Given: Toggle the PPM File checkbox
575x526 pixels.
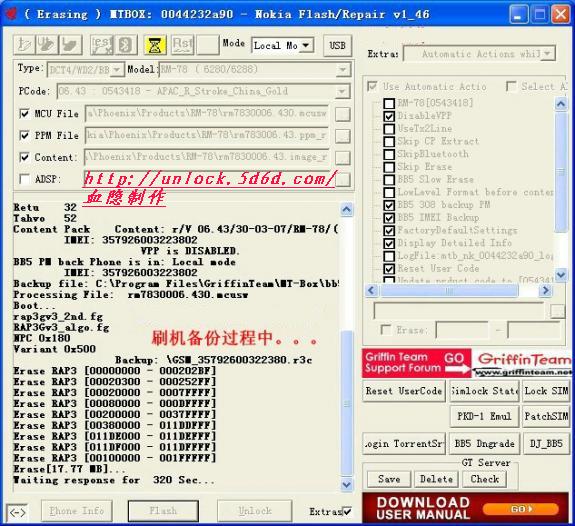Looking at the screenshot, I should [x=24, y=136].
